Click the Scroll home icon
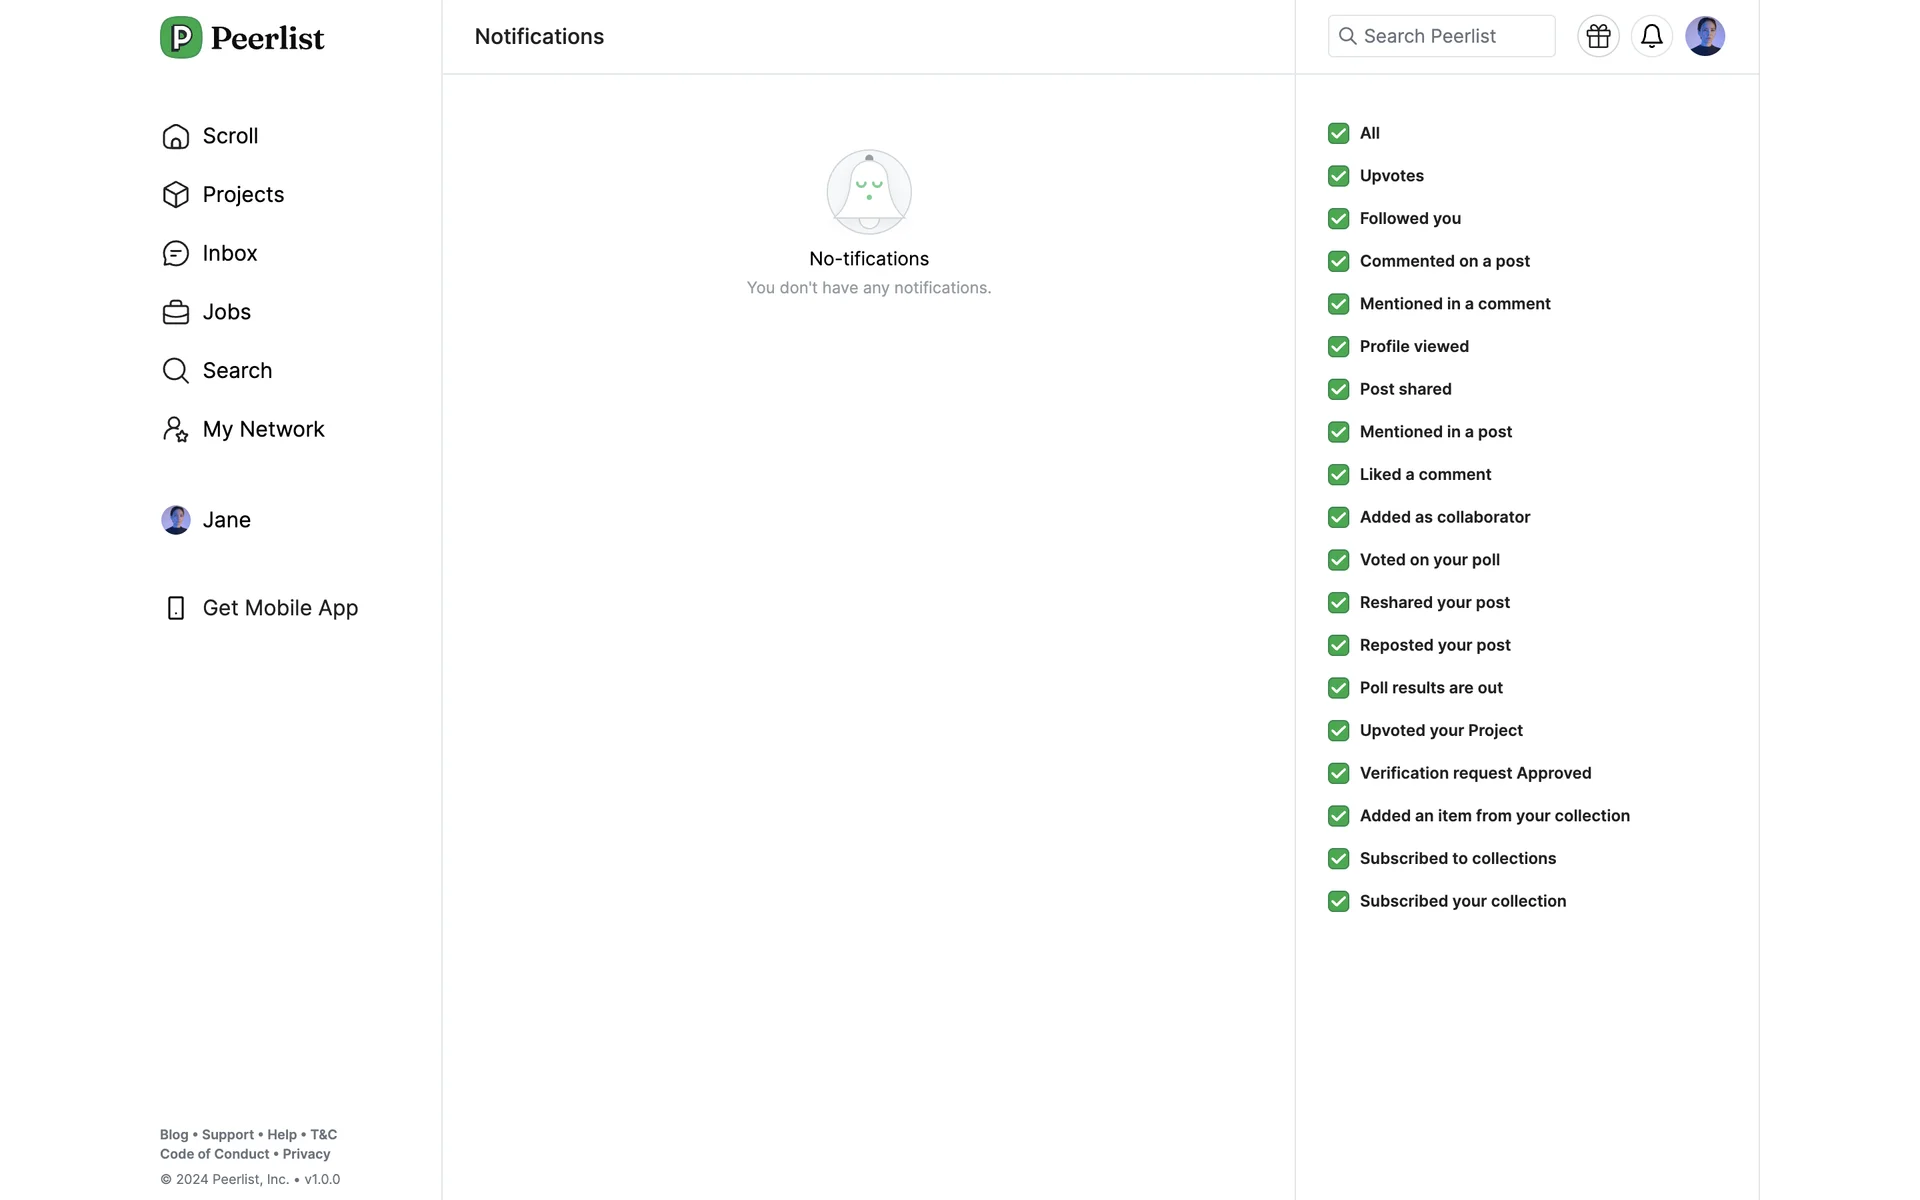The width and height of the screenshot is (1920, 1200). point(176,136)
